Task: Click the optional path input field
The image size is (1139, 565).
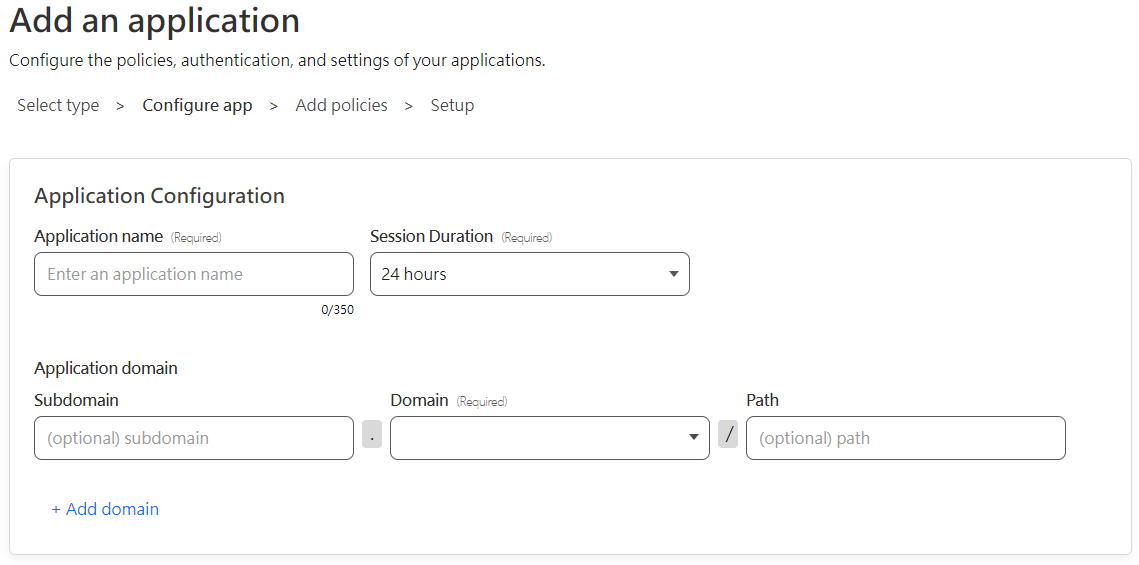Action: coord(906,438)
